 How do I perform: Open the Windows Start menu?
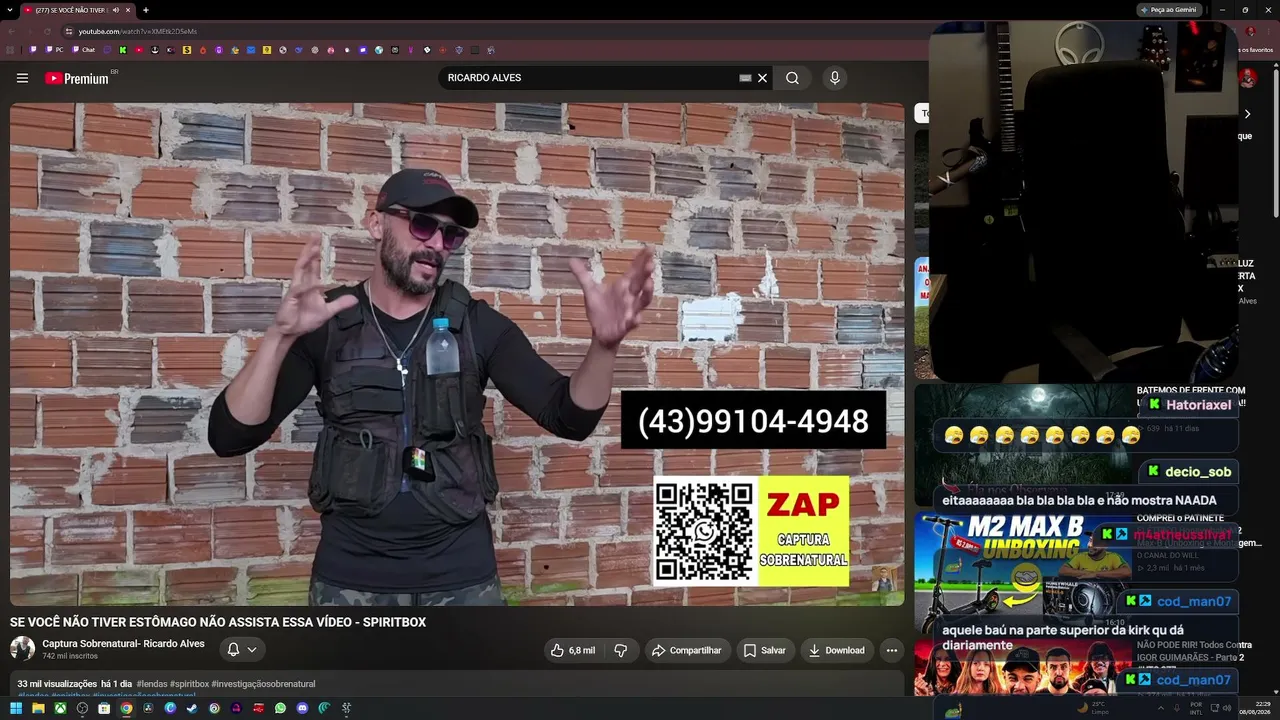(x=16, y=708)
